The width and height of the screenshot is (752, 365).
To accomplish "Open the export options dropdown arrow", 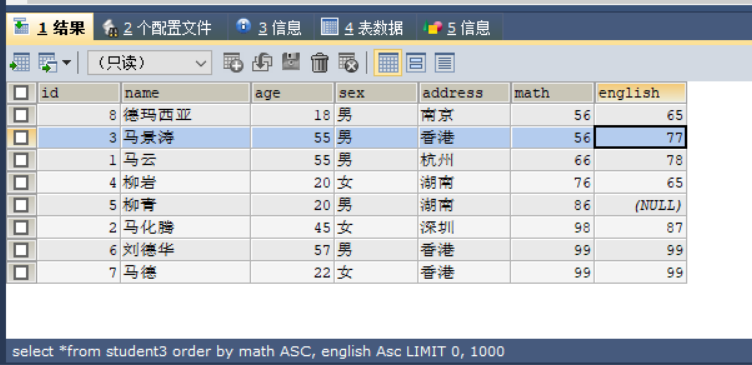I will tap(67, 63).
